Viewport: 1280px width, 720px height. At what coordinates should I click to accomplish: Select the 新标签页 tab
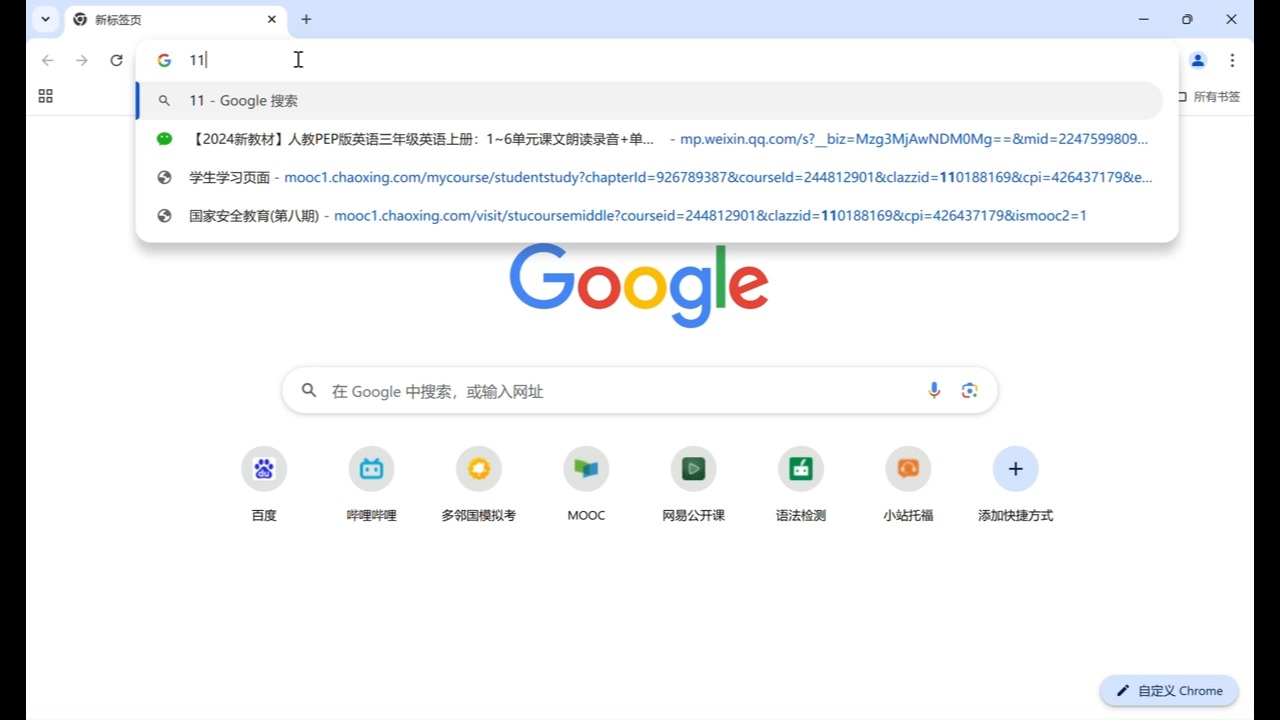[x=175, y=19]
